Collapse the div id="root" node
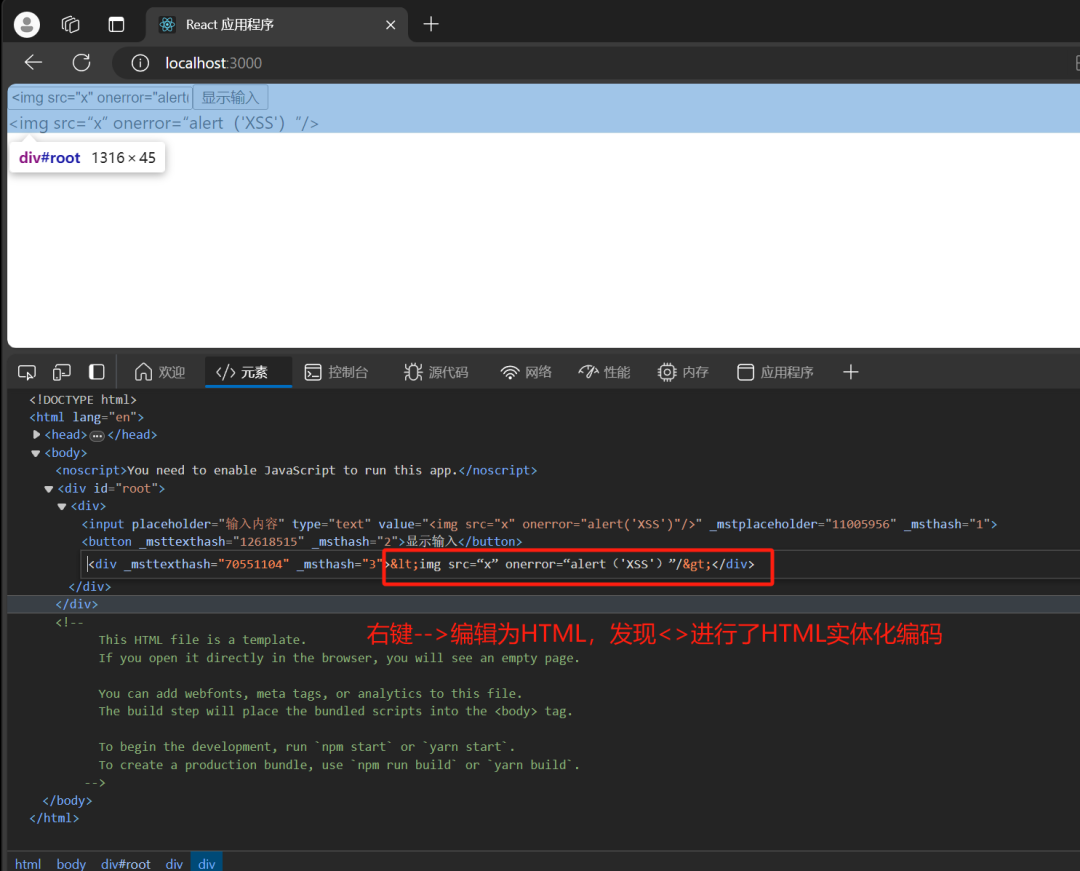 click(x=48, y=489)
